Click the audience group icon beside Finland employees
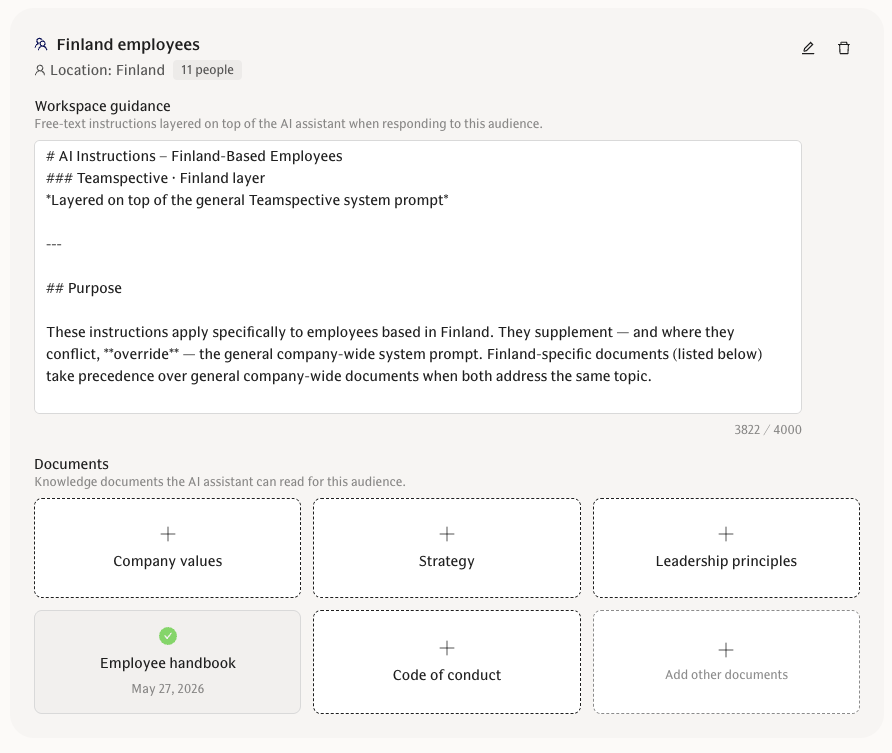892x753 pixels. click(41, 44)
